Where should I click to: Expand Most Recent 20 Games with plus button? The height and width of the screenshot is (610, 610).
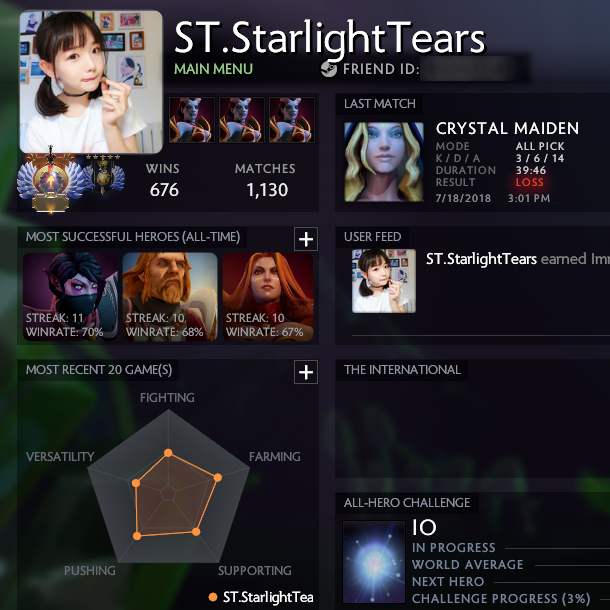[x=306, y=372]
